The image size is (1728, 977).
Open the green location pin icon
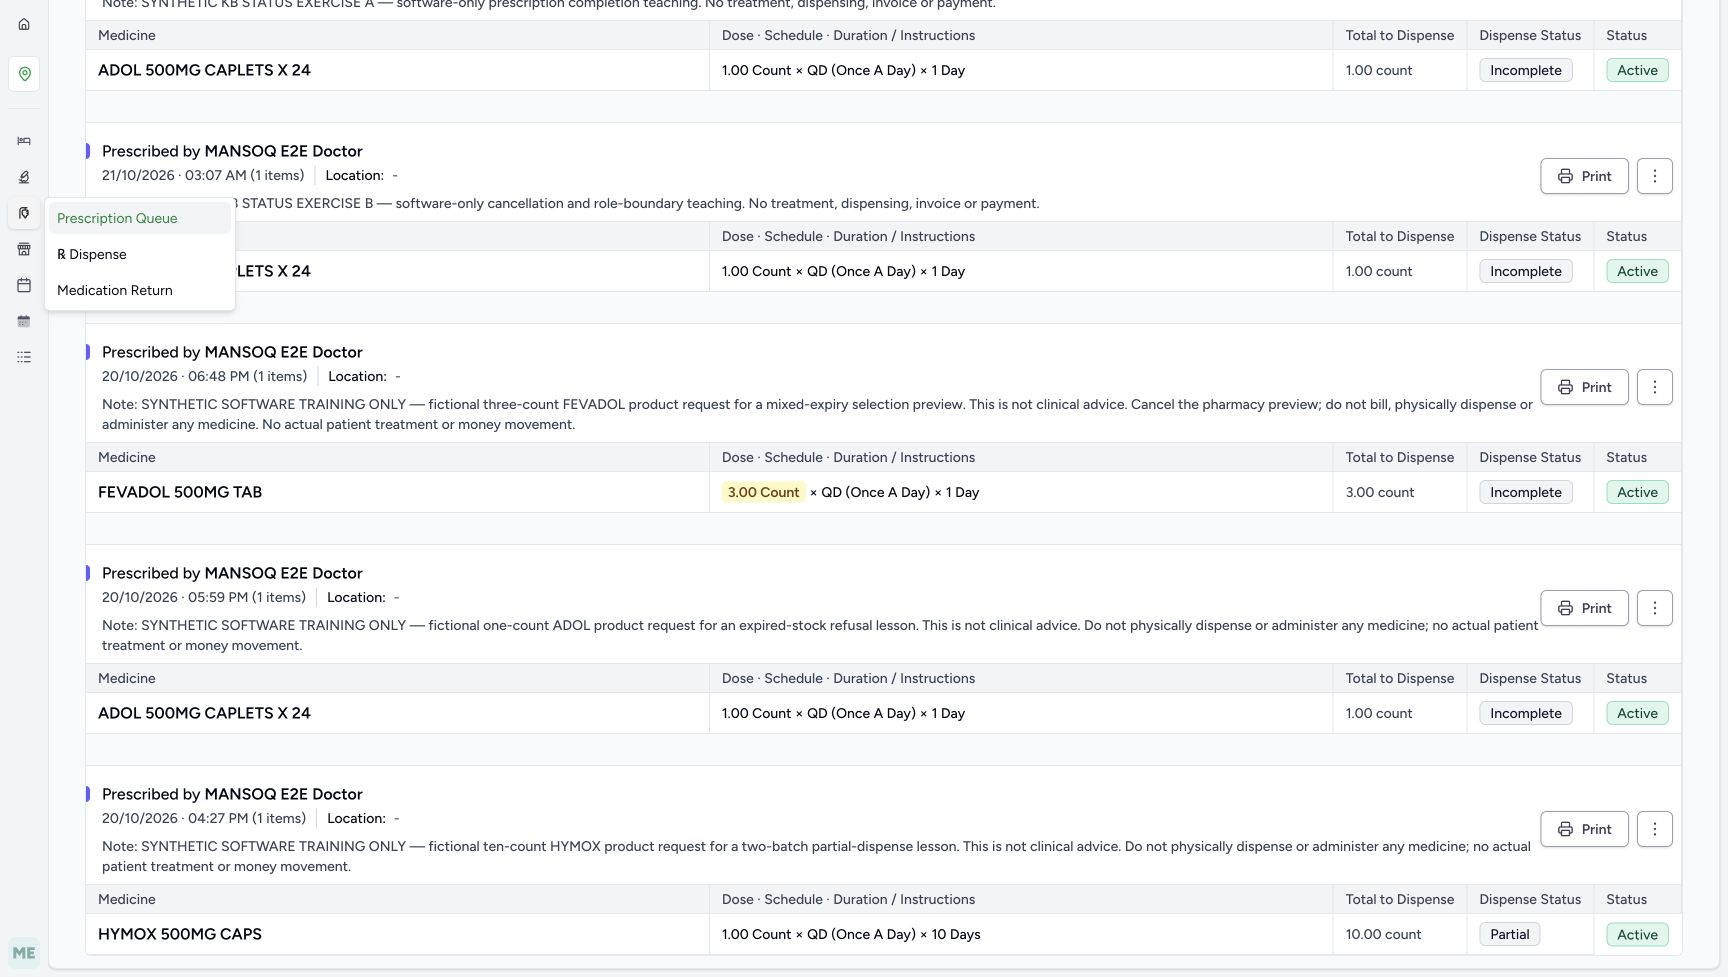coord(24,74)
